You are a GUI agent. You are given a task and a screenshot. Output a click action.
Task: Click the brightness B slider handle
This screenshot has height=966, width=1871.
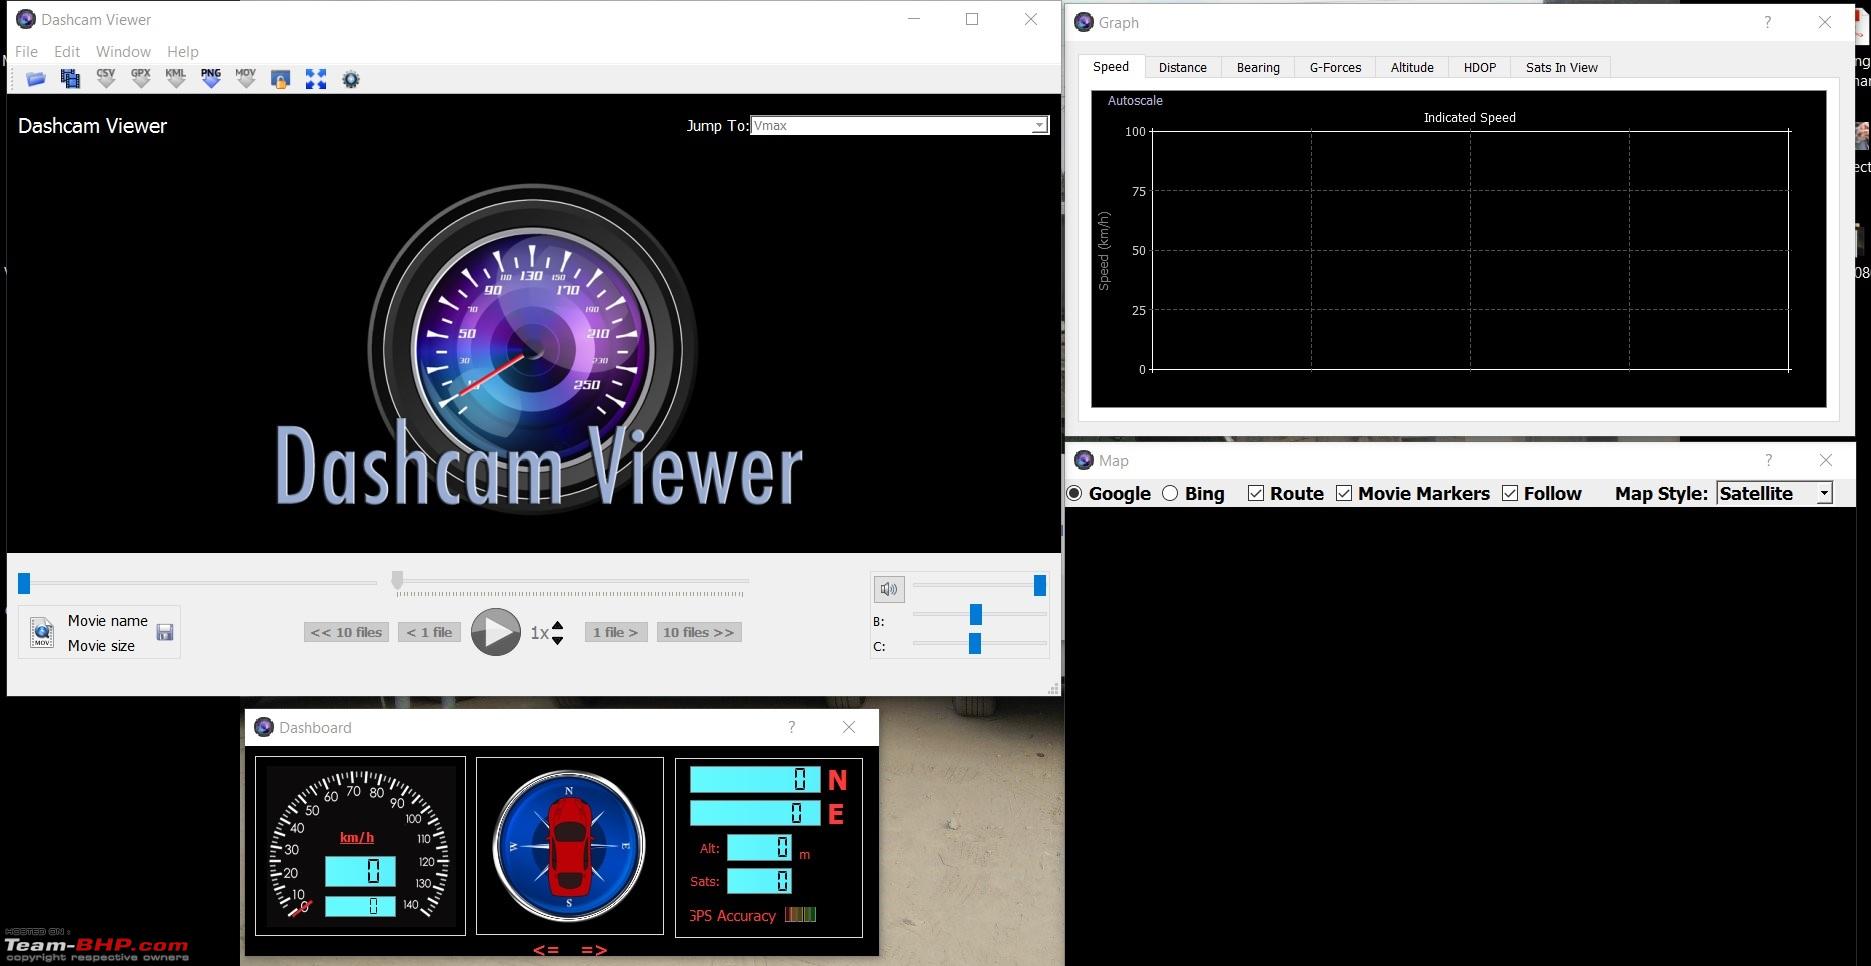click(976, 614)
